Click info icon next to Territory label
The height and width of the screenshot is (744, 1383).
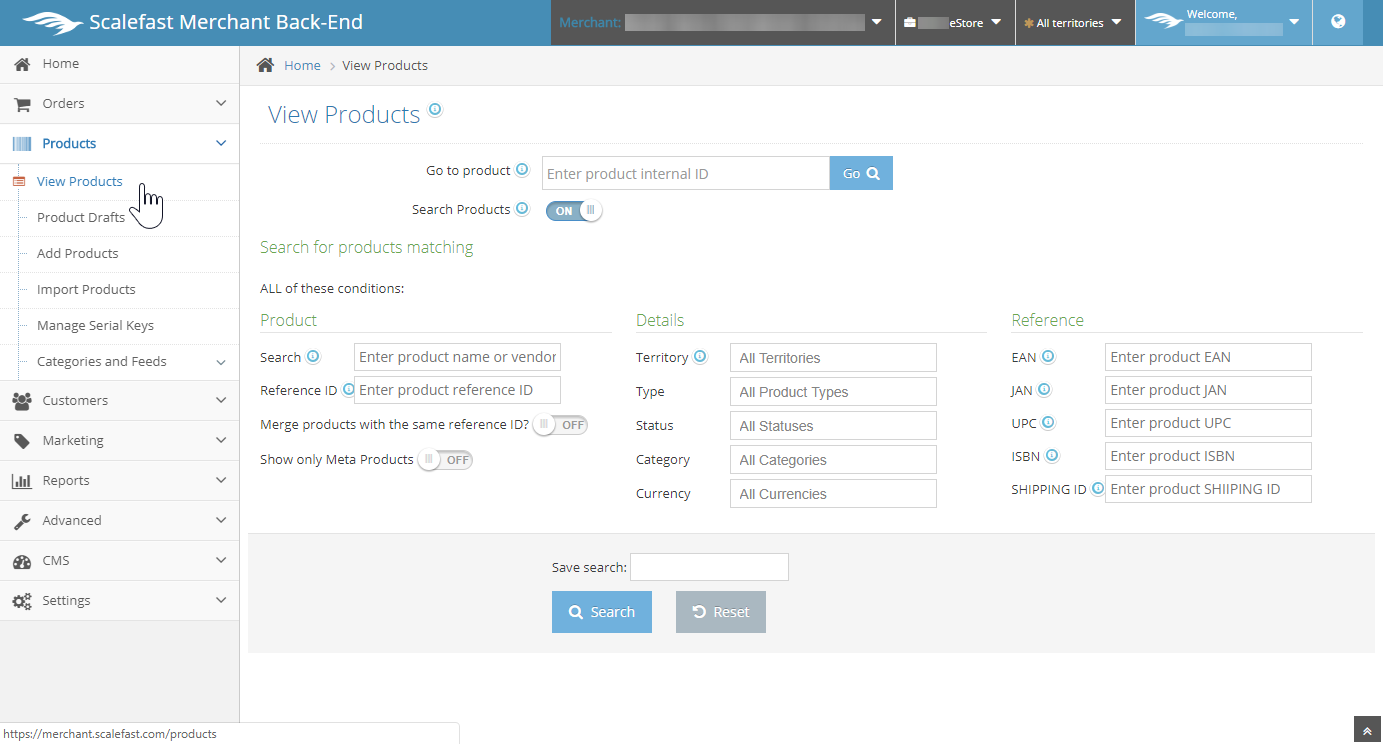pyautogui.click(x=700, y=357)
